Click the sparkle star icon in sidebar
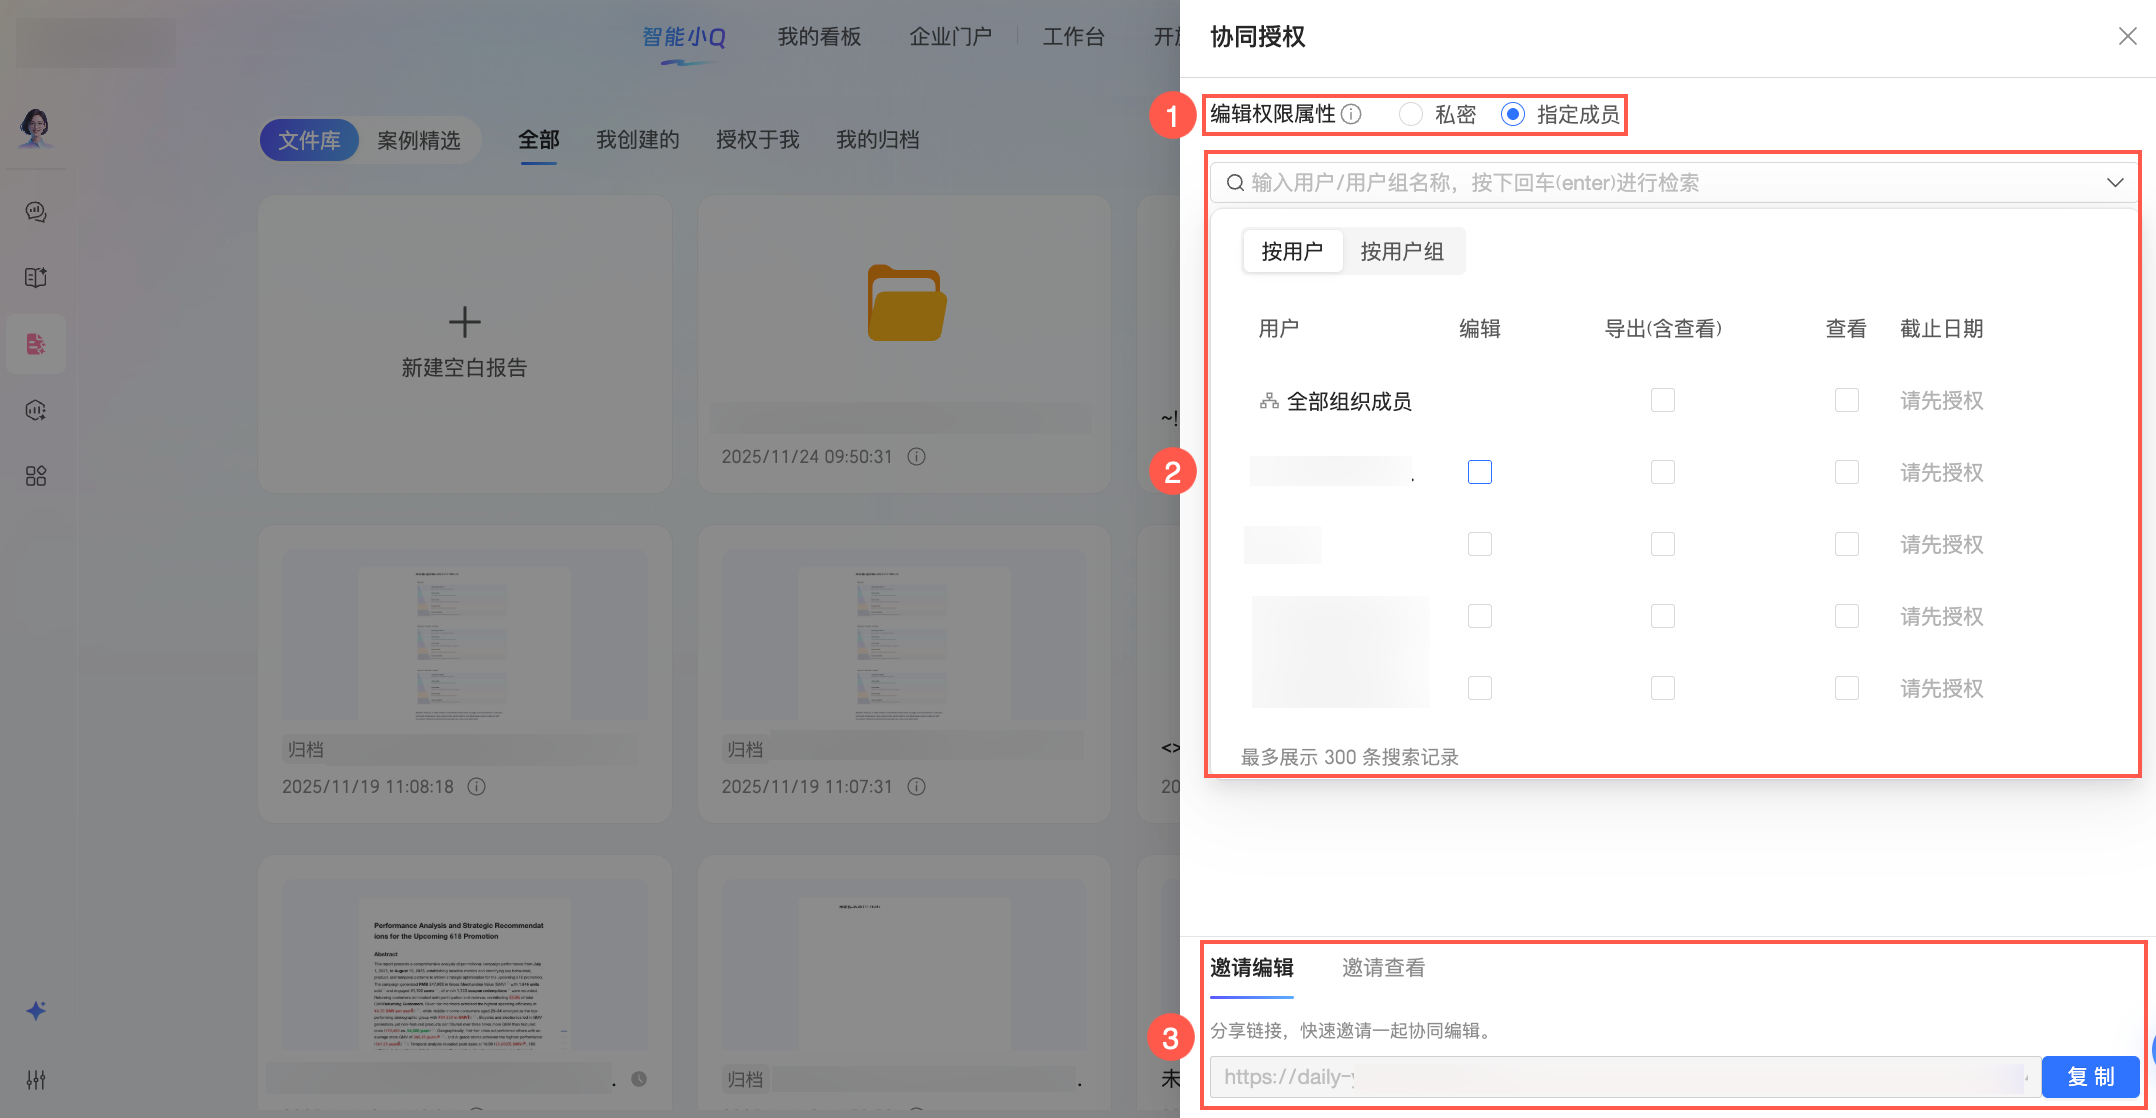This screenshot has height=1118, width=2156. pyautogui.click(x=36, y=1011)
